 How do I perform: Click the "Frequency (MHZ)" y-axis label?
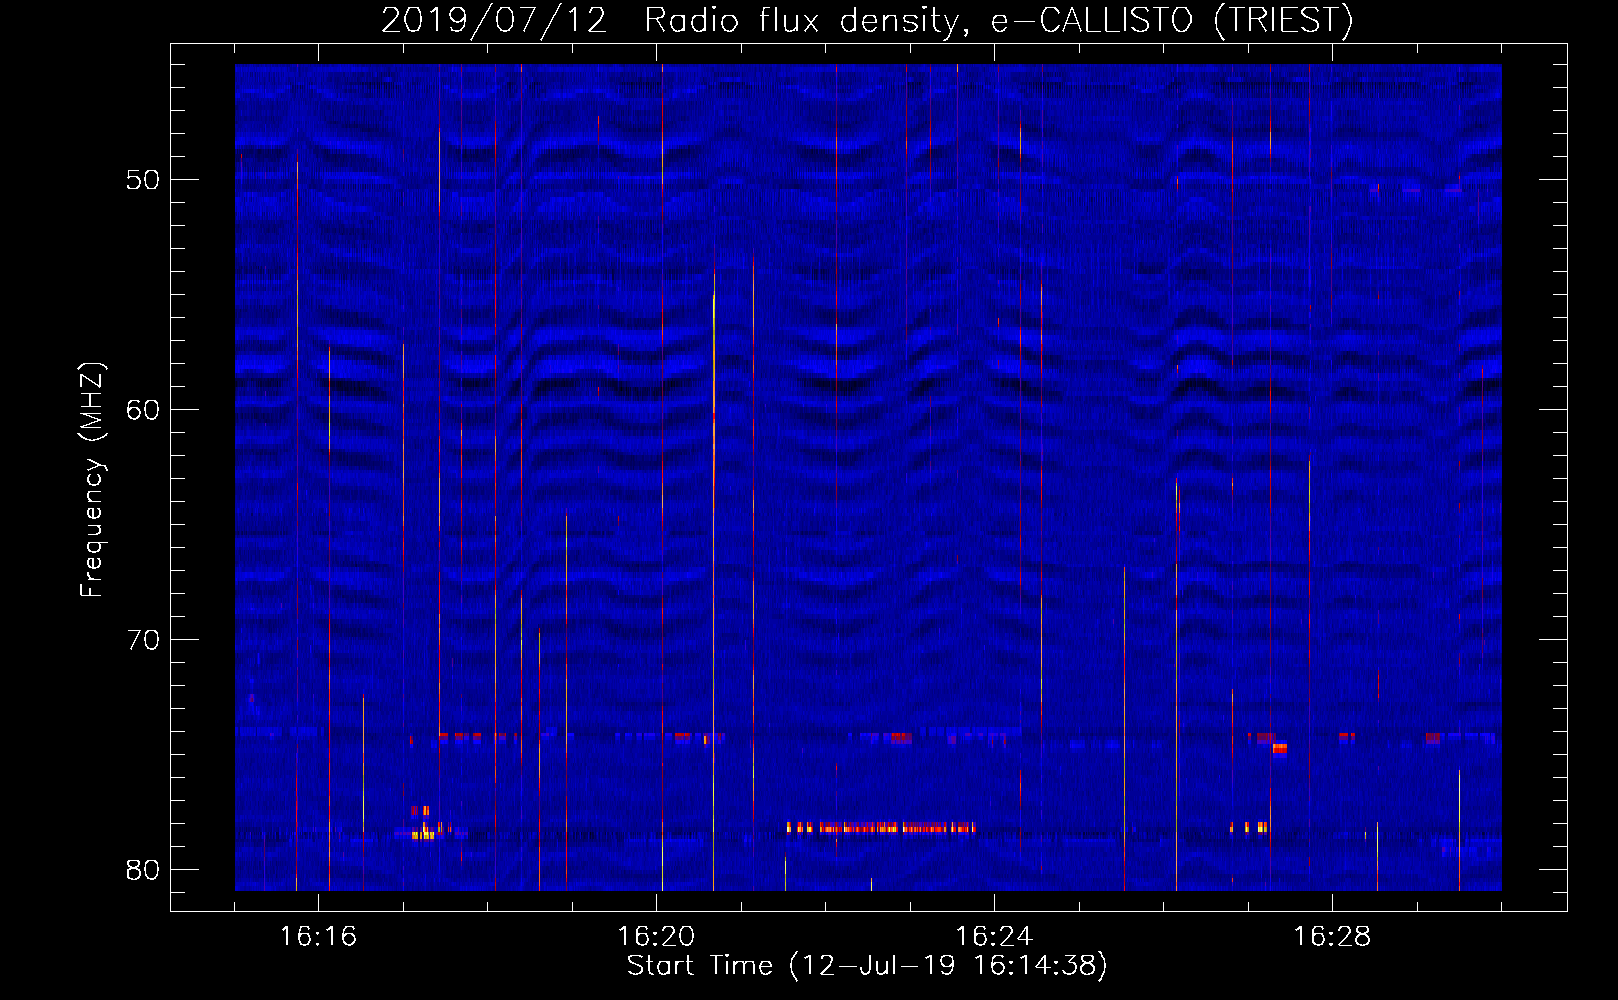coord(92,480)
